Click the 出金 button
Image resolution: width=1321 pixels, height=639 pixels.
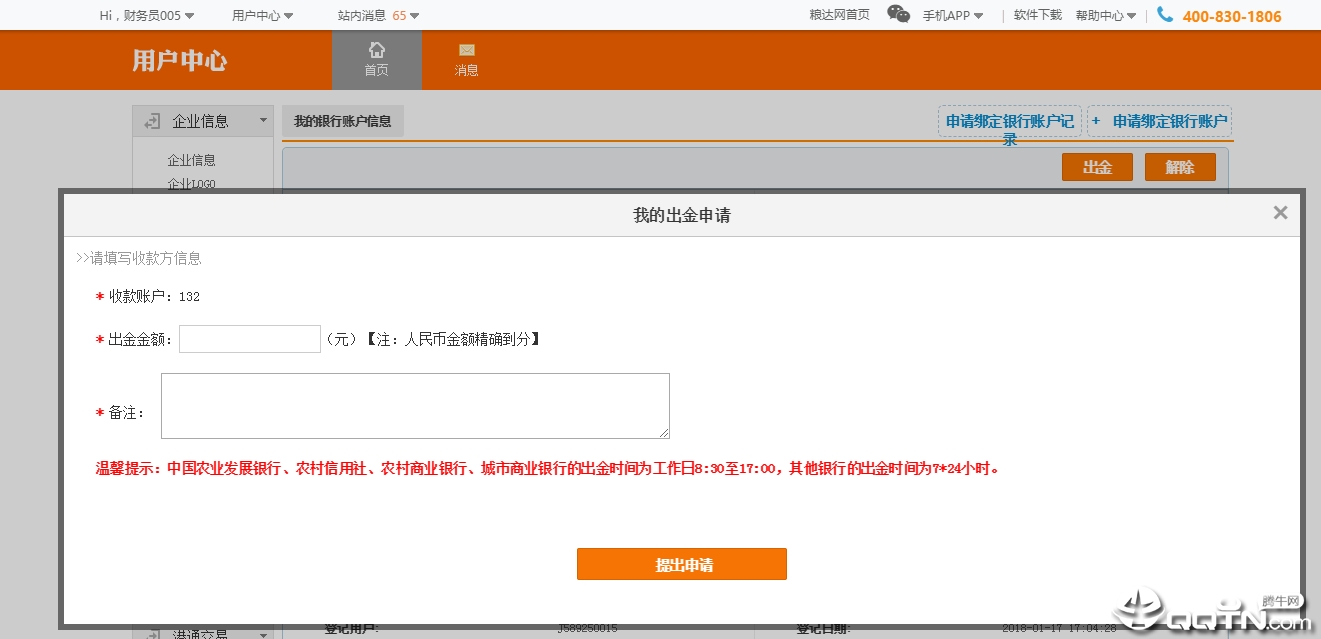(x=1097, y=167)
